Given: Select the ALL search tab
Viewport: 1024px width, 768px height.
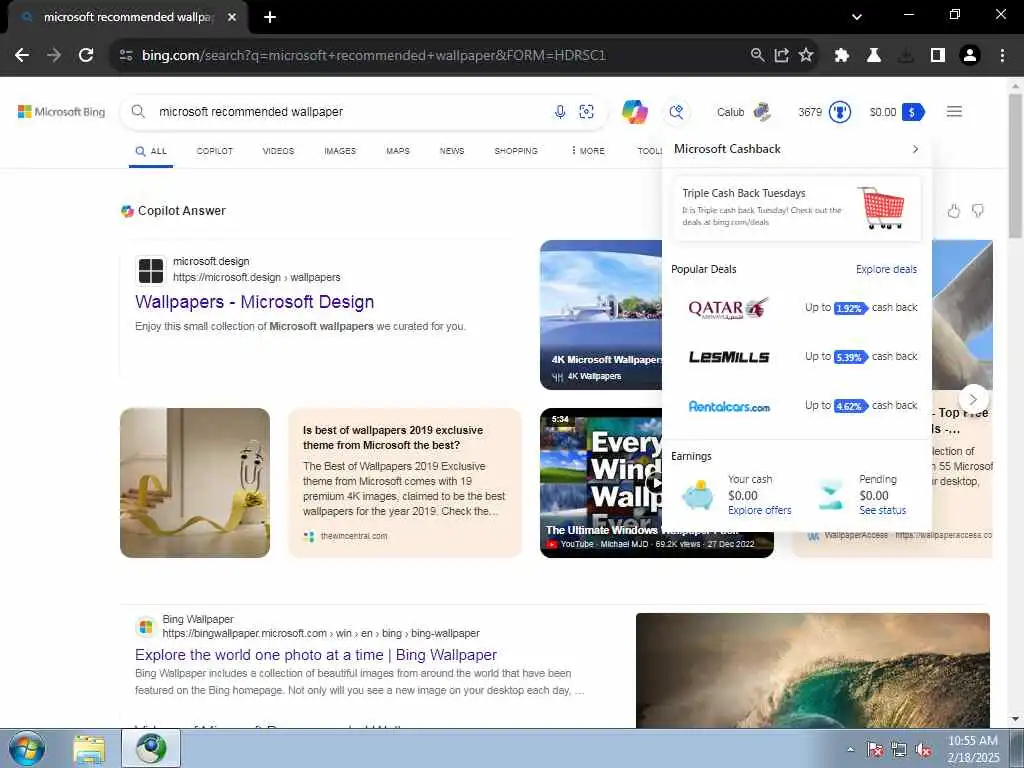Looking at the screenshot, I should (x=151, y=151).
